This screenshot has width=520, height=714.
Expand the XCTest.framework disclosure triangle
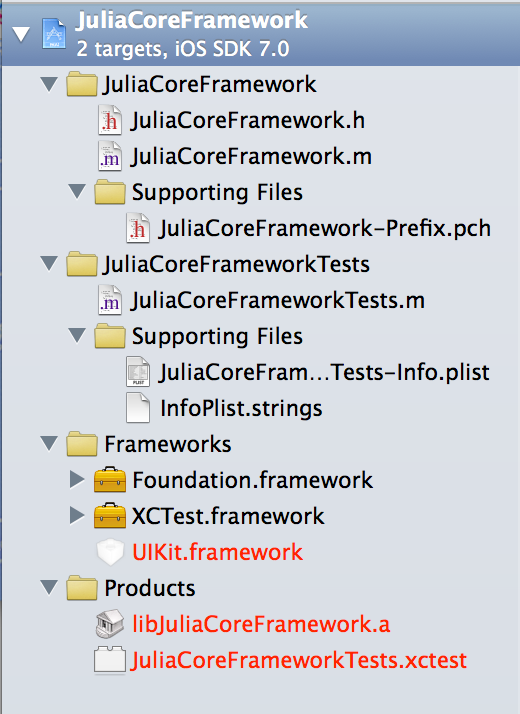point(77,515)
